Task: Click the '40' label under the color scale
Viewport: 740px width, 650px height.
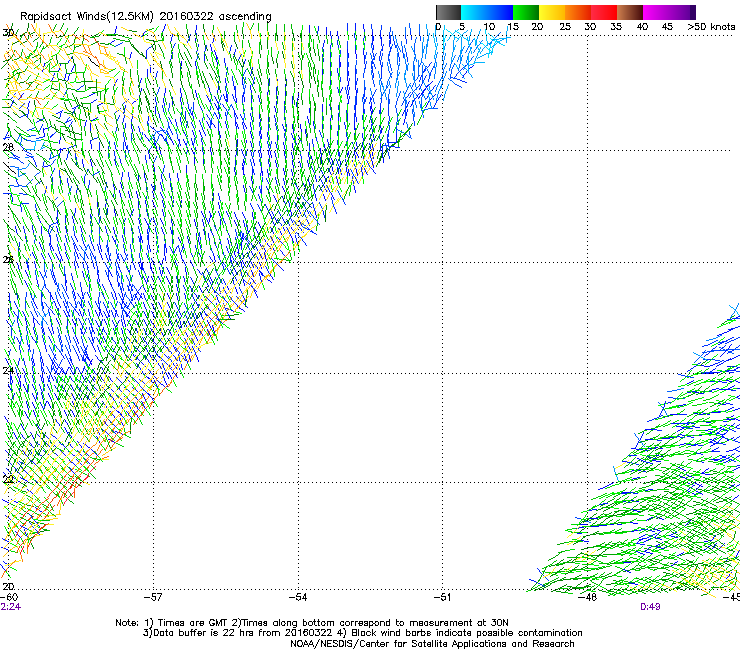Action: (x=642, y=27)
